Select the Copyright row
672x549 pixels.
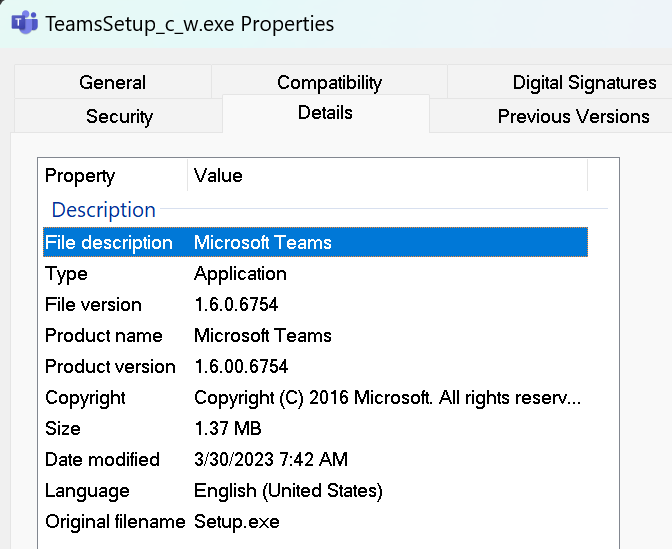pyautogui.click(x=315, y=397)
